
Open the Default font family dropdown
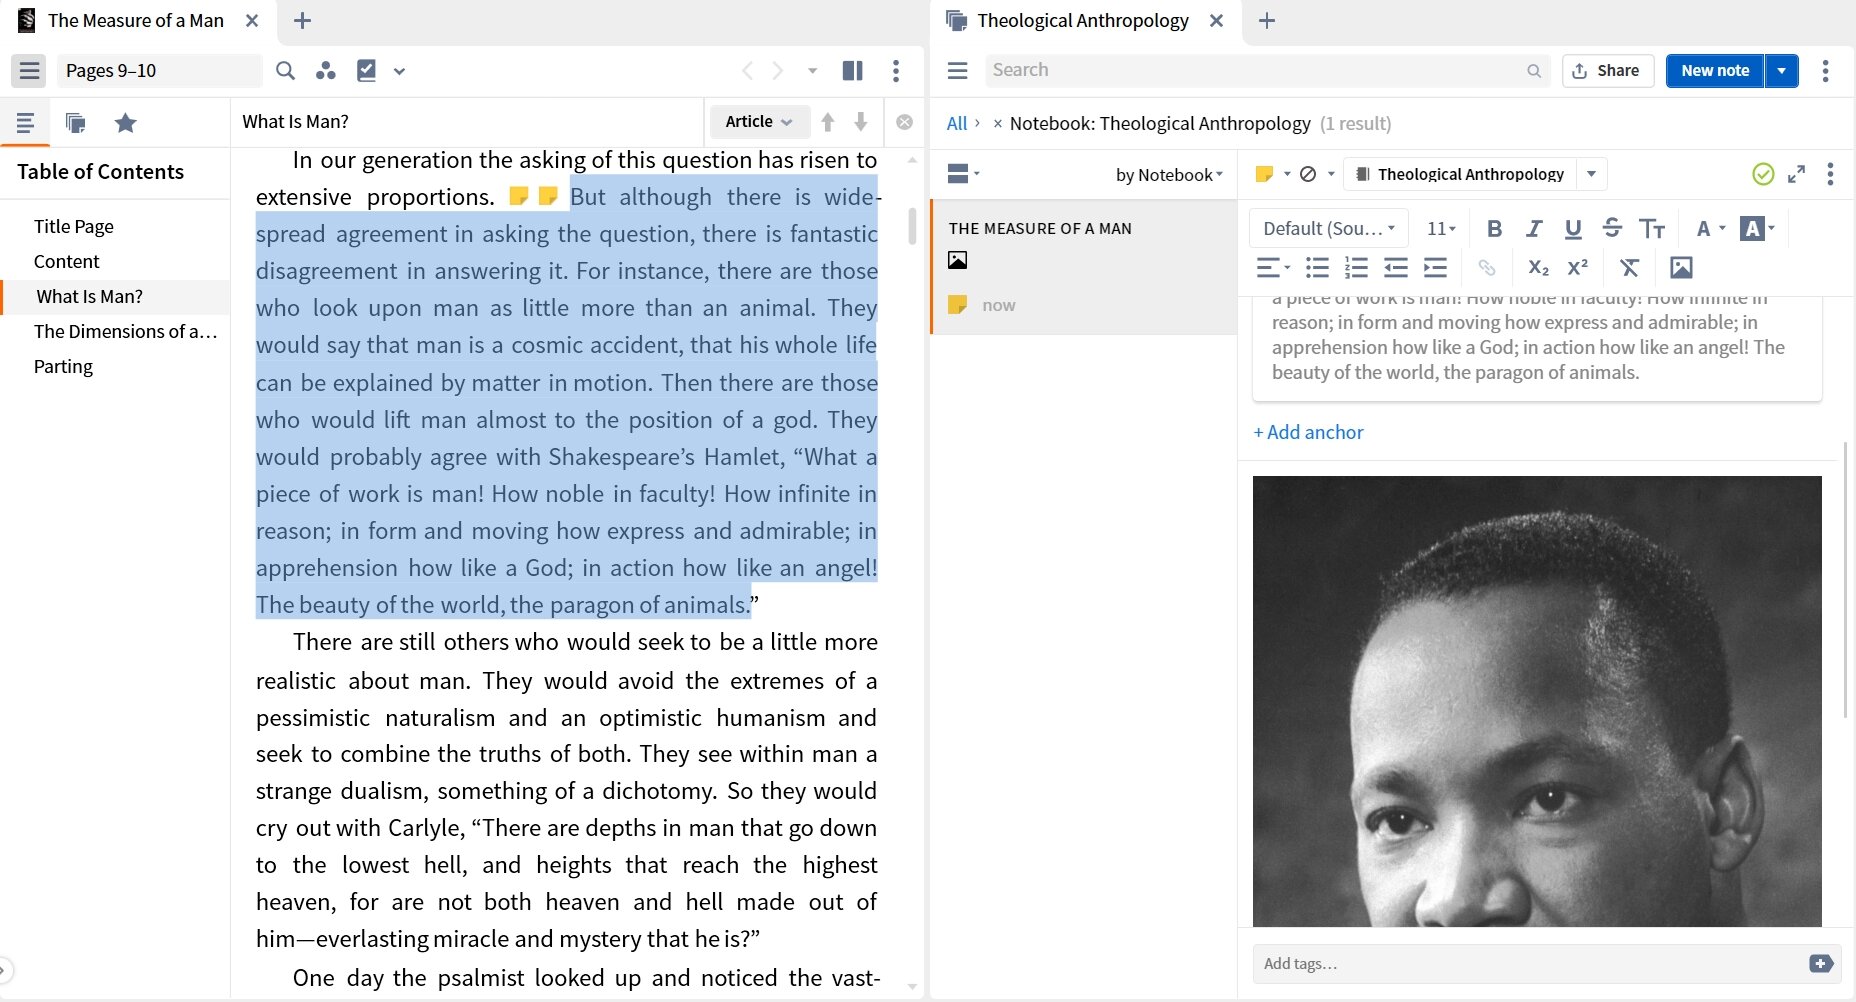1328,228
